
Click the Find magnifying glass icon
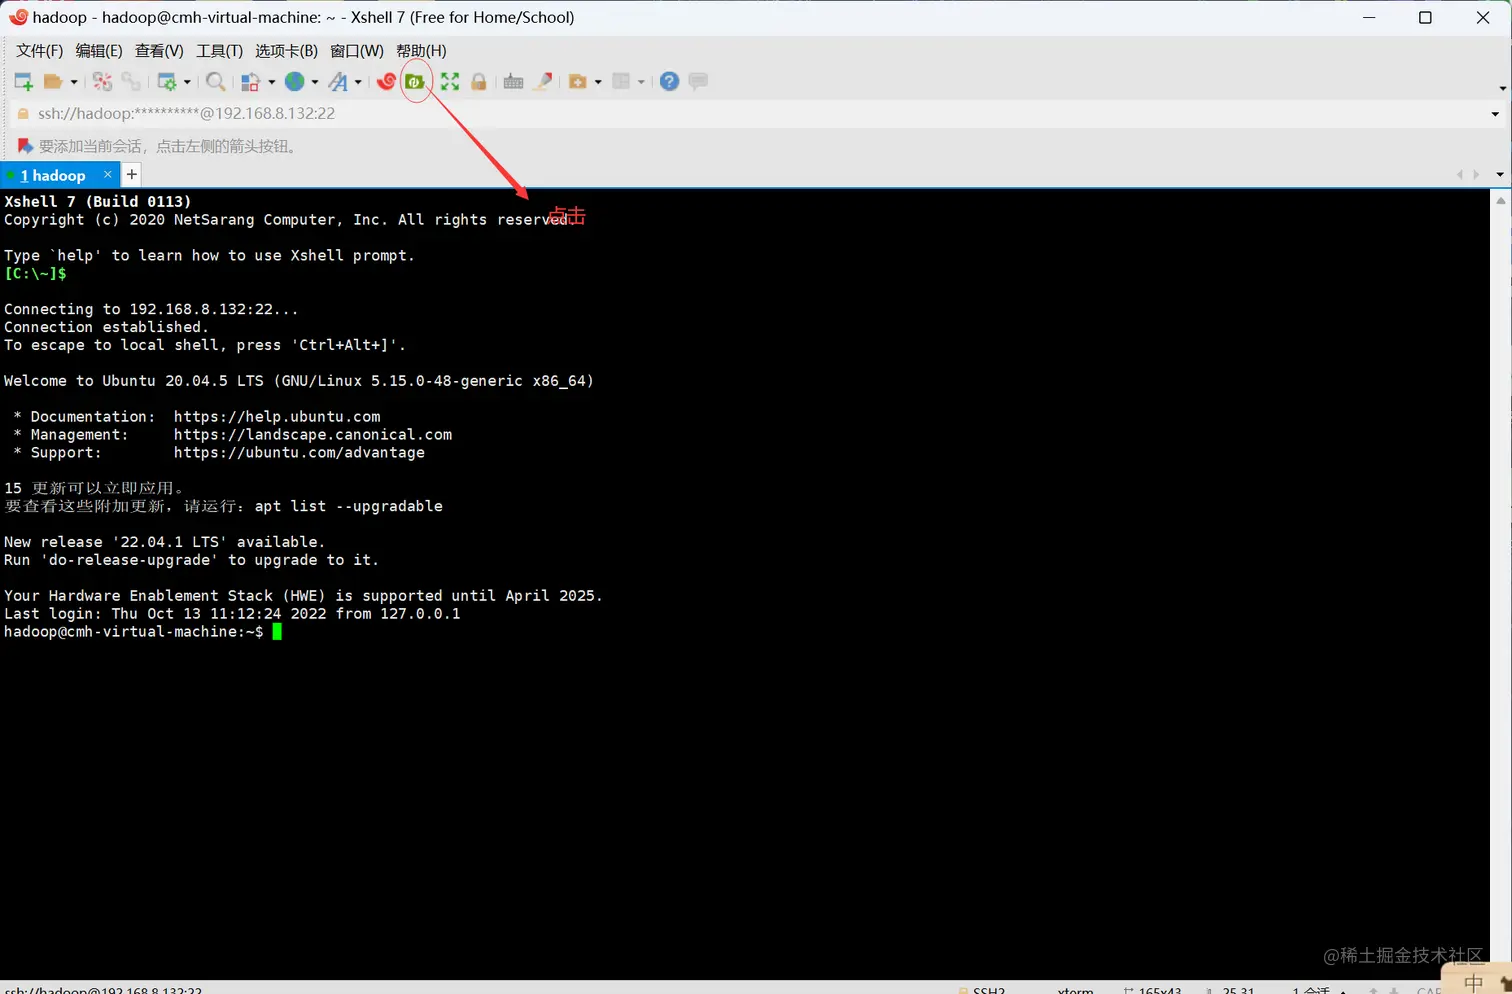click(215, 82)
